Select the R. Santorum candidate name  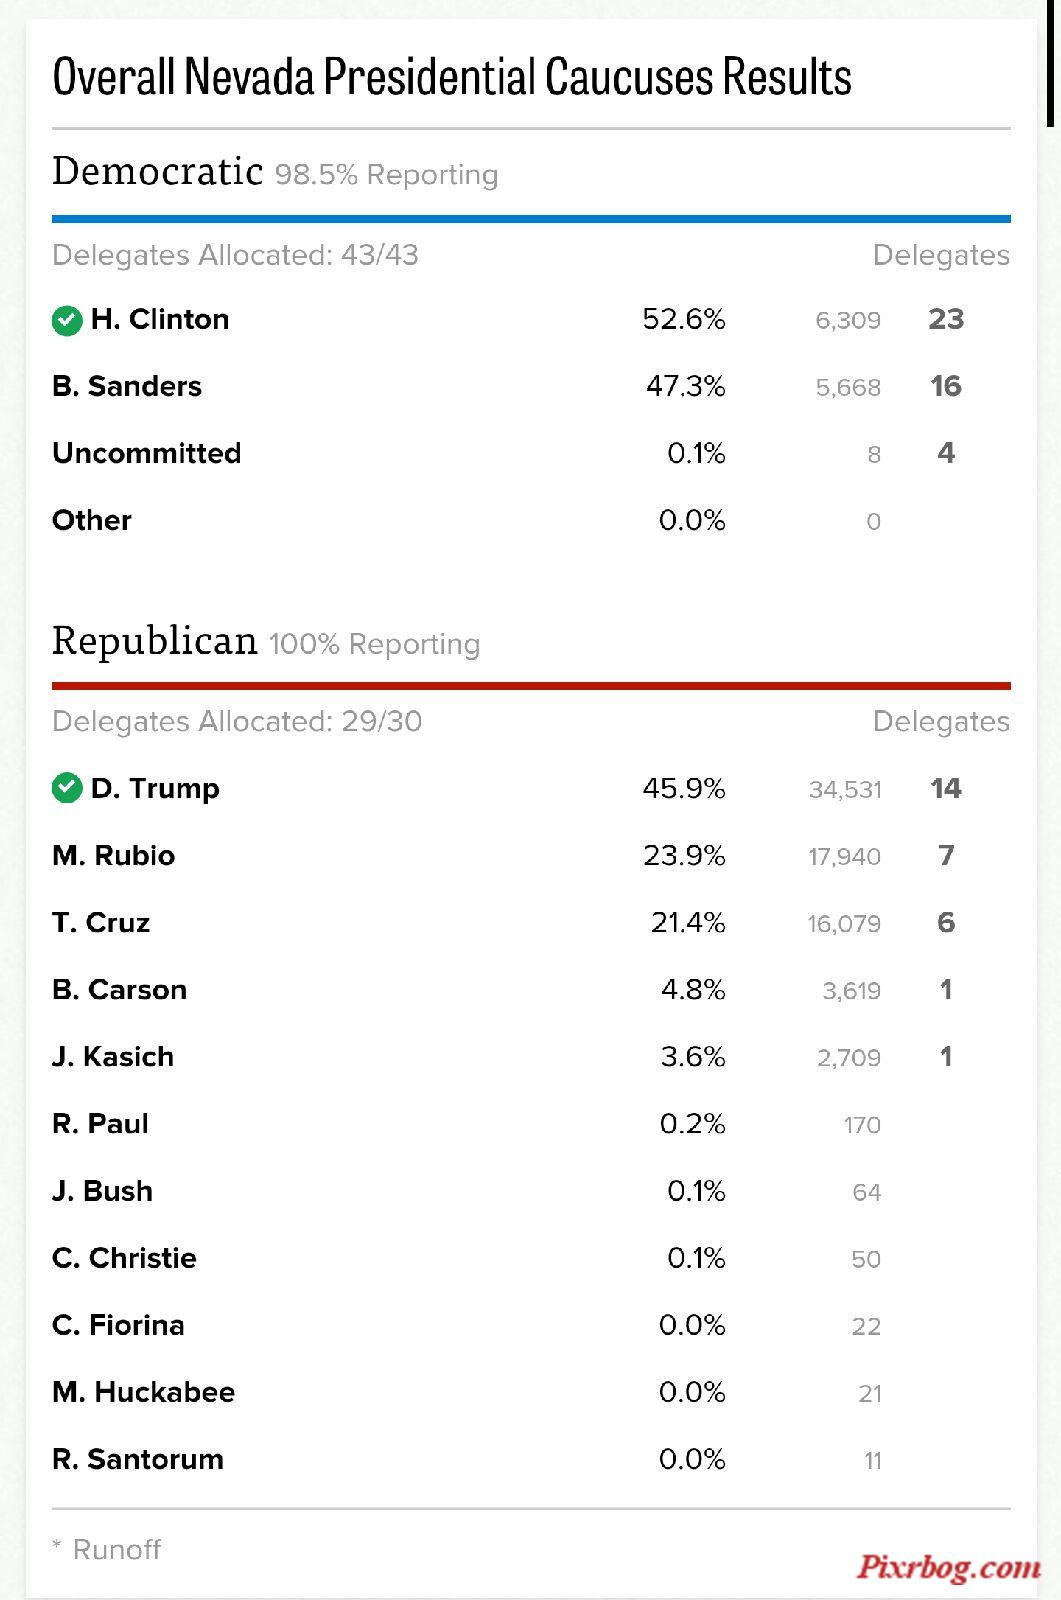pos(138,1459)
